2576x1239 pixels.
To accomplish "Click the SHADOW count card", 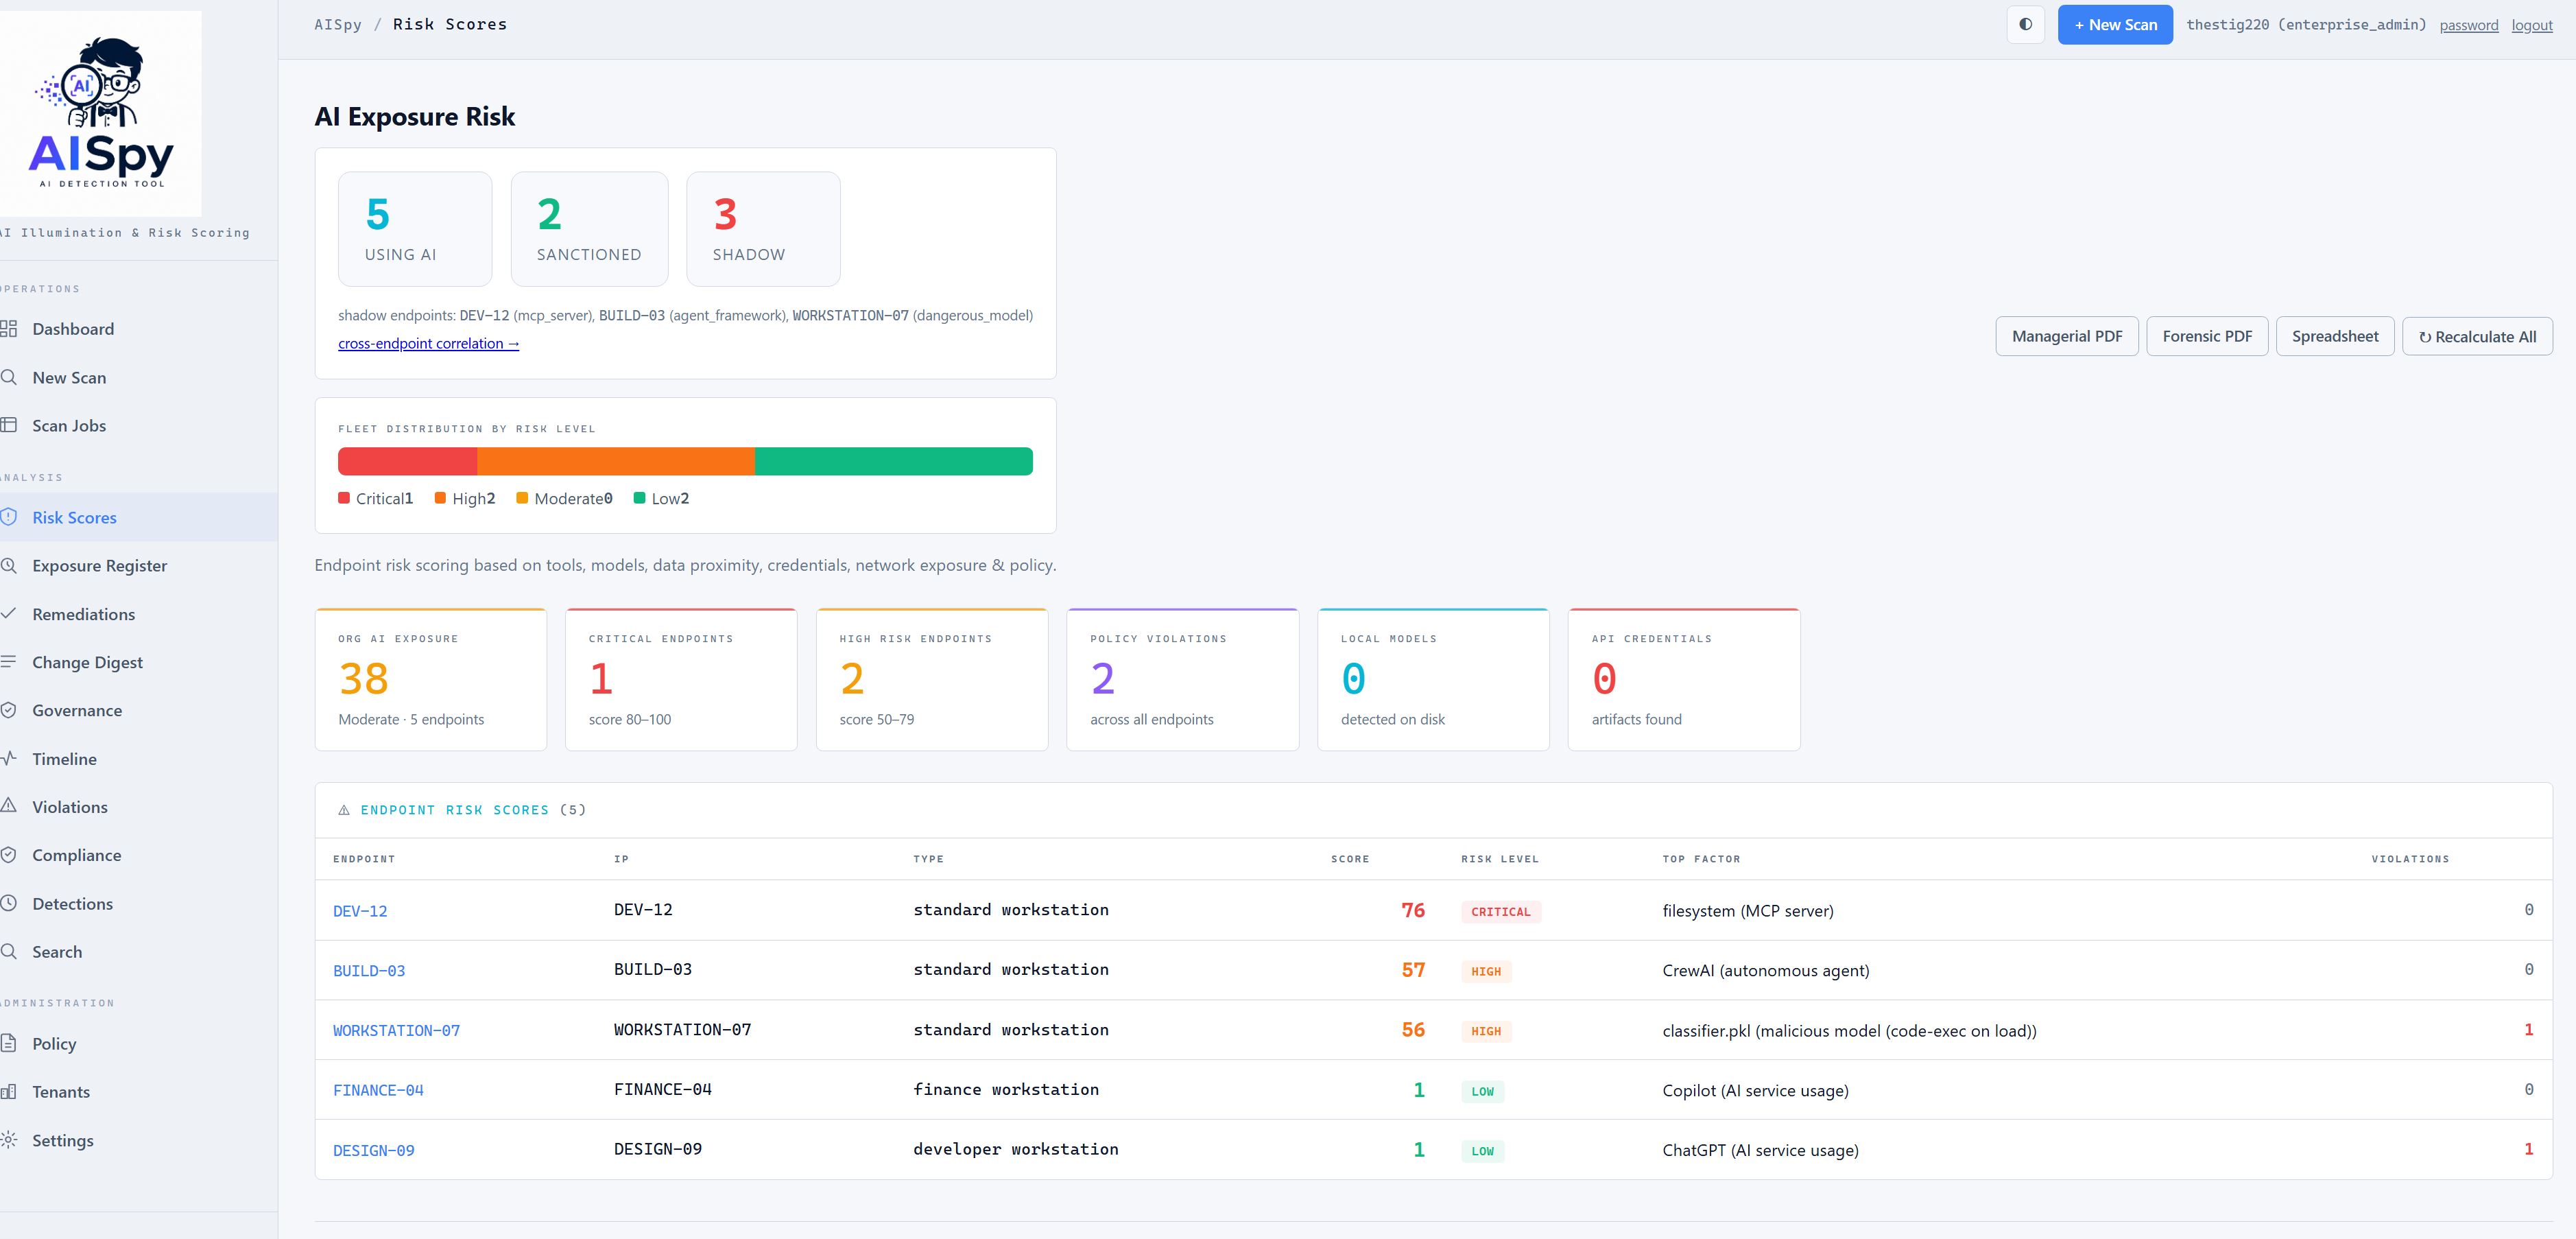I will pyautogui.click(x=763, y=229).
